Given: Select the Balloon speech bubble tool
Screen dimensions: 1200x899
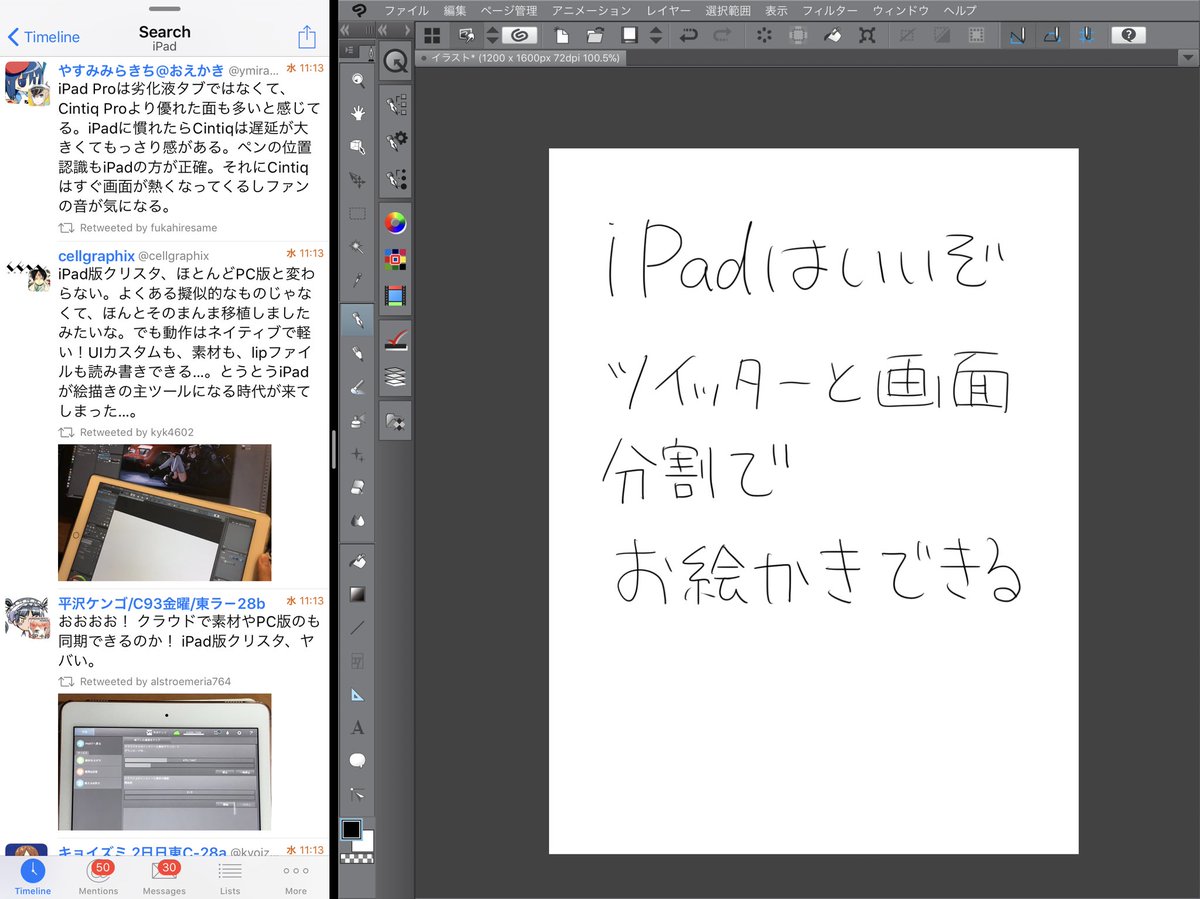Looking at the screenshot, I should [358, 762].
